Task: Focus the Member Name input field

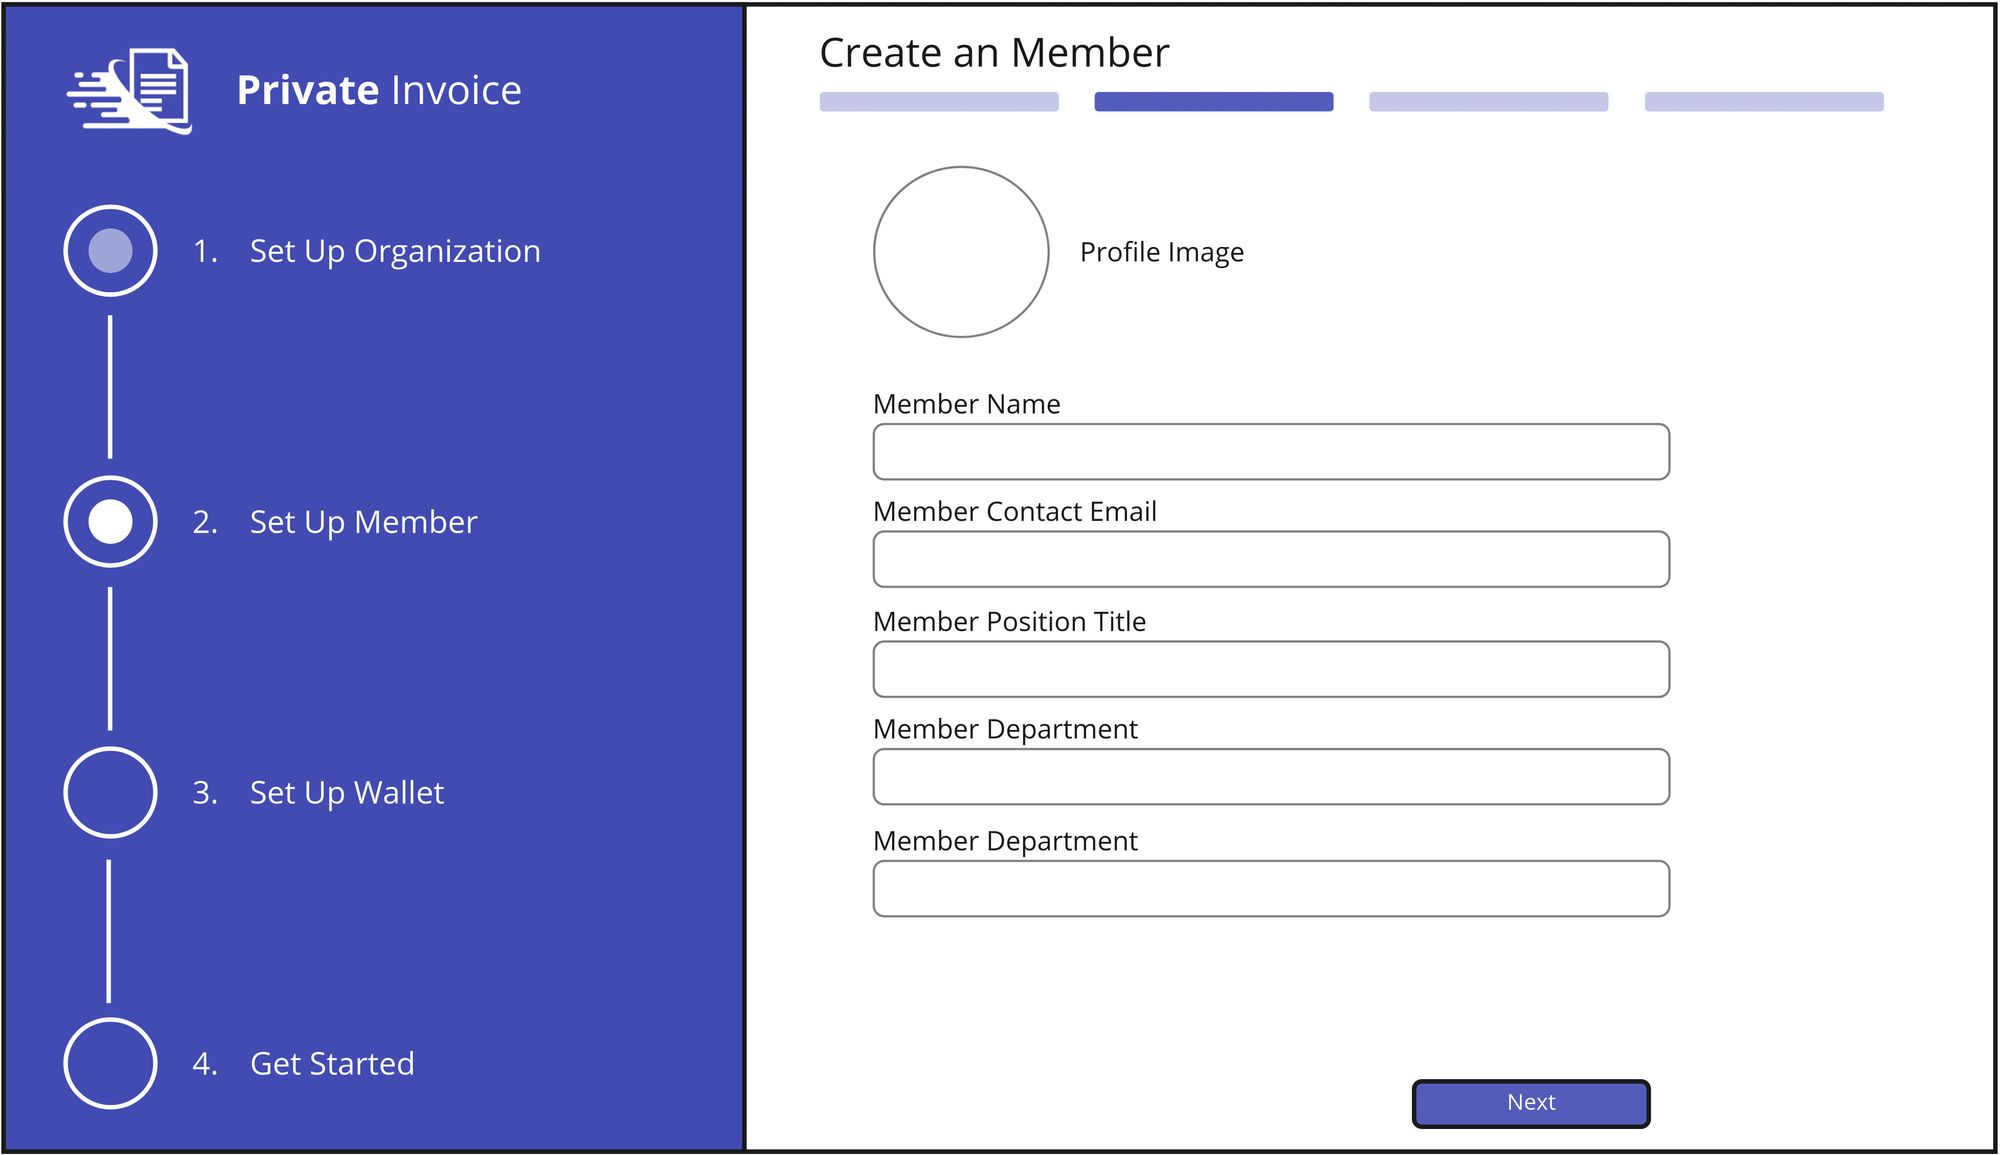Action: [1270, 452]
